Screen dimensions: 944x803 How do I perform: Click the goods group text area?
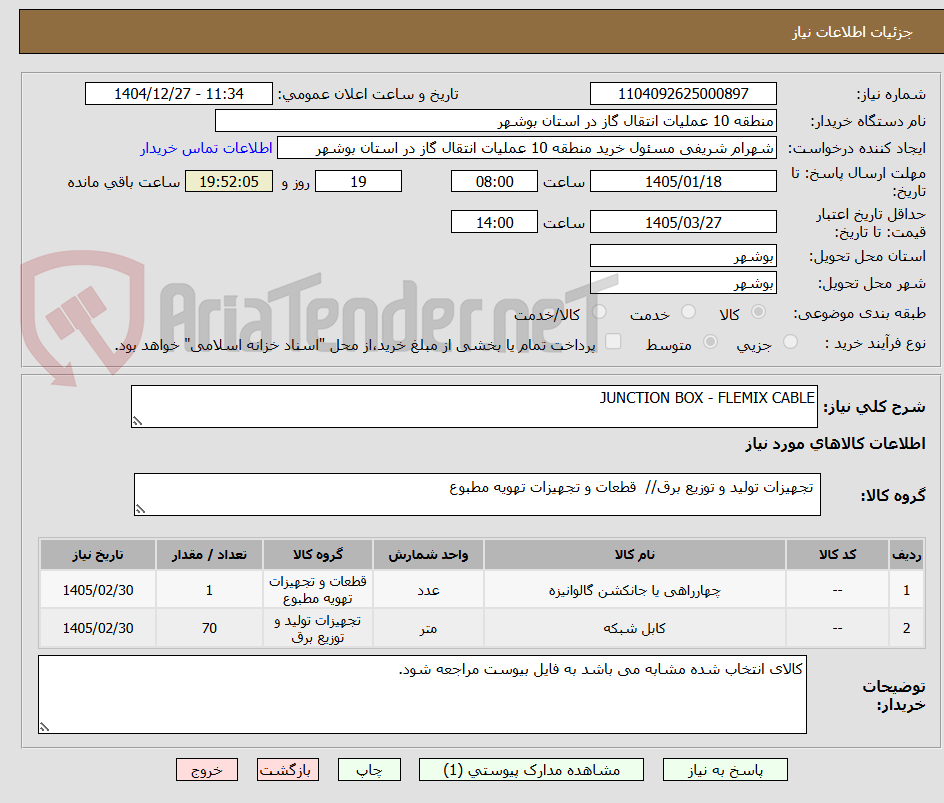(477, 494)
